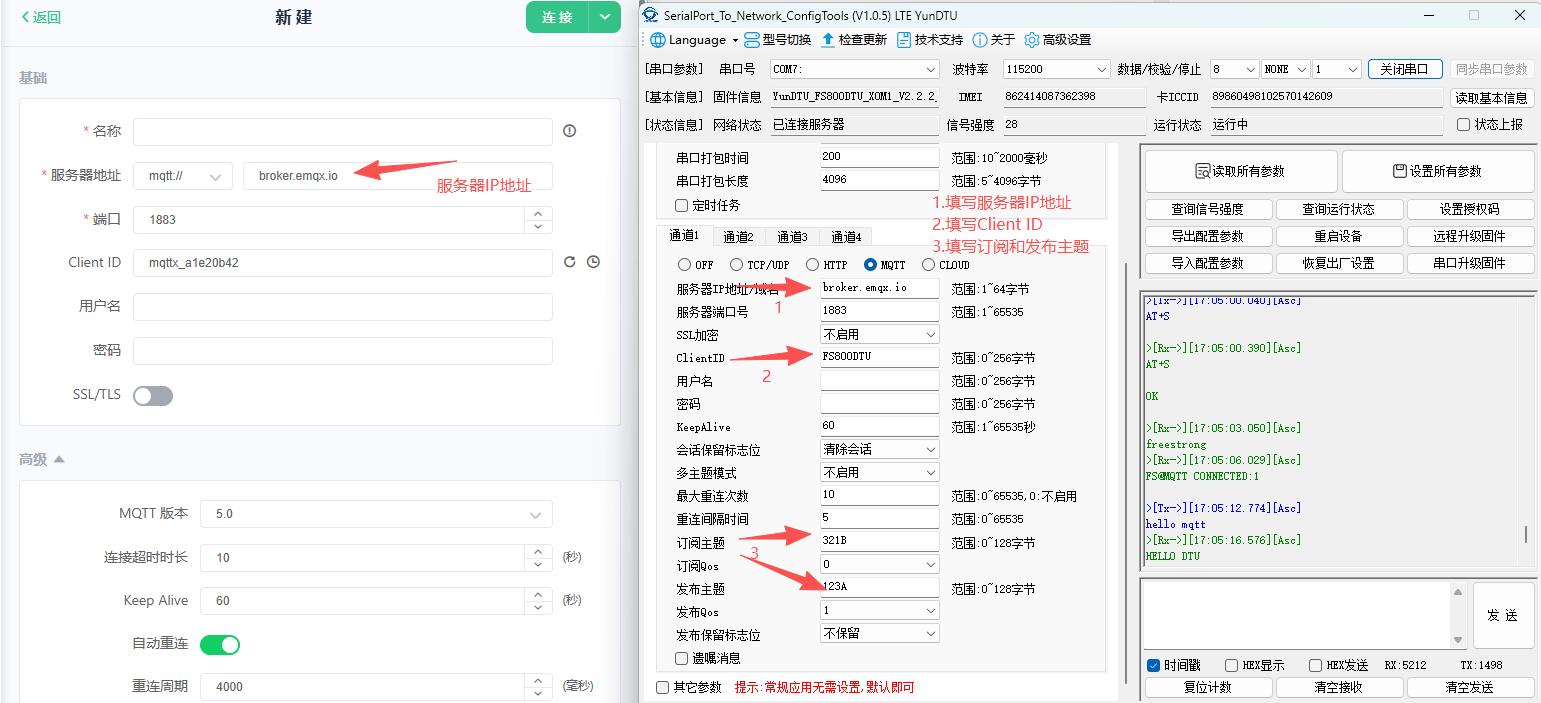The width and height of the screenshot is (1541, 703).
Task: Open the mqtt:// protocol dropdown
Action: 183,176
